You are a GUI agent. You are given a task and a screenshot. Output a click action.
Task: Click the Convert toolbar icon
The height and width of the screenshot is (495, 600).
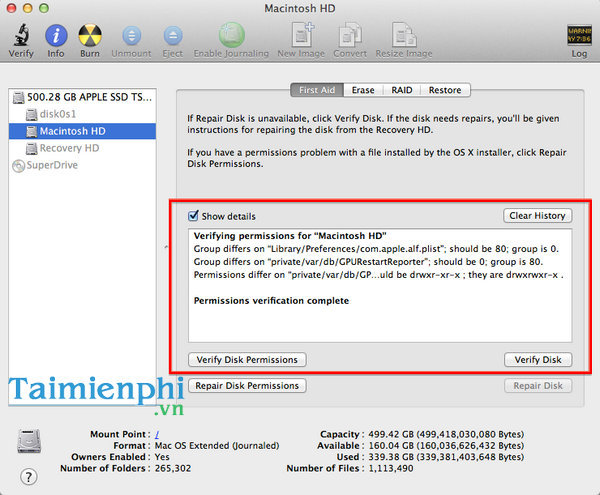350,35
